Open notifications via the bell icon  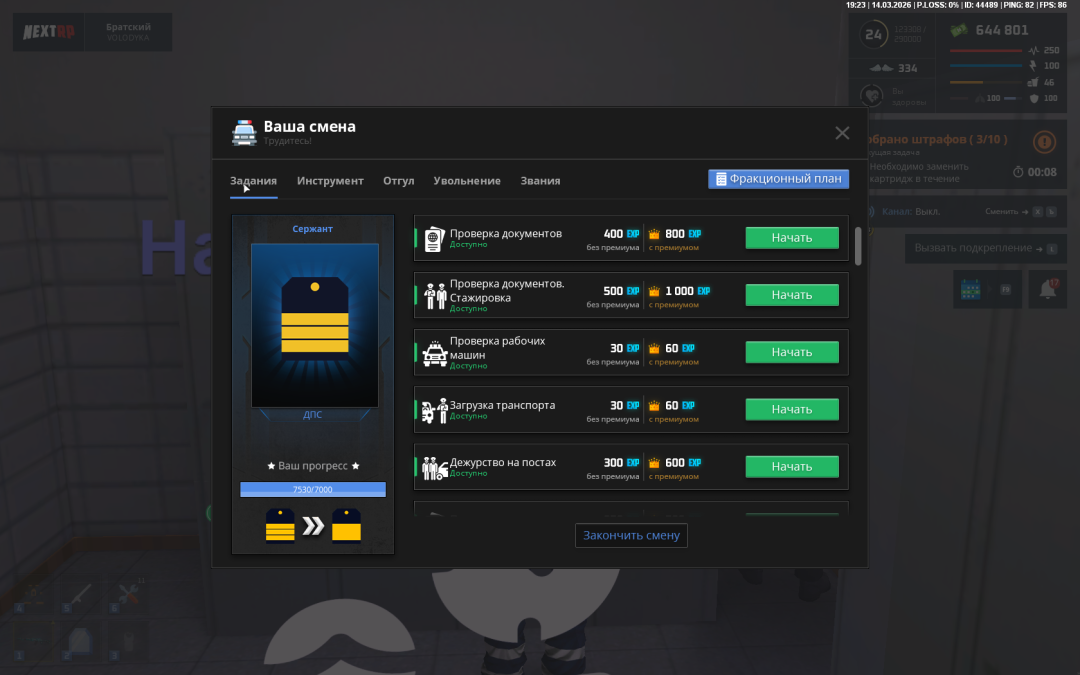pos(1048,289)
